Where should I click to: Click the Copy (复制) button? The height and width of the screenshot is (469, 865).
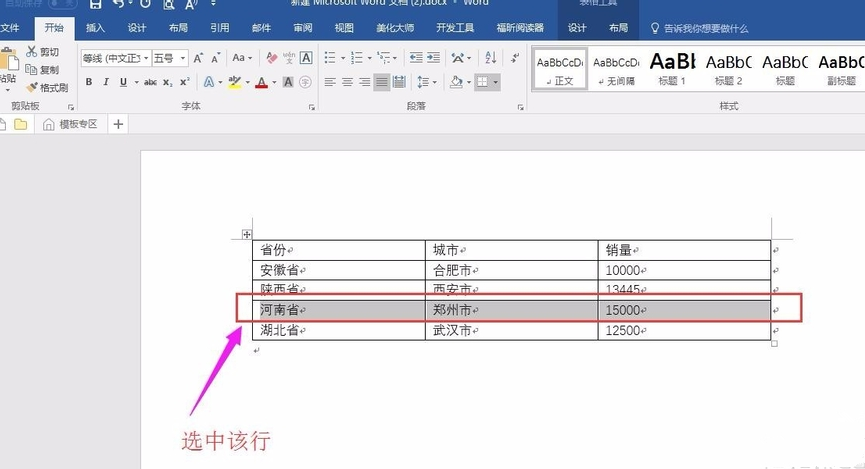pyautogui.click(x=42, y=70)
